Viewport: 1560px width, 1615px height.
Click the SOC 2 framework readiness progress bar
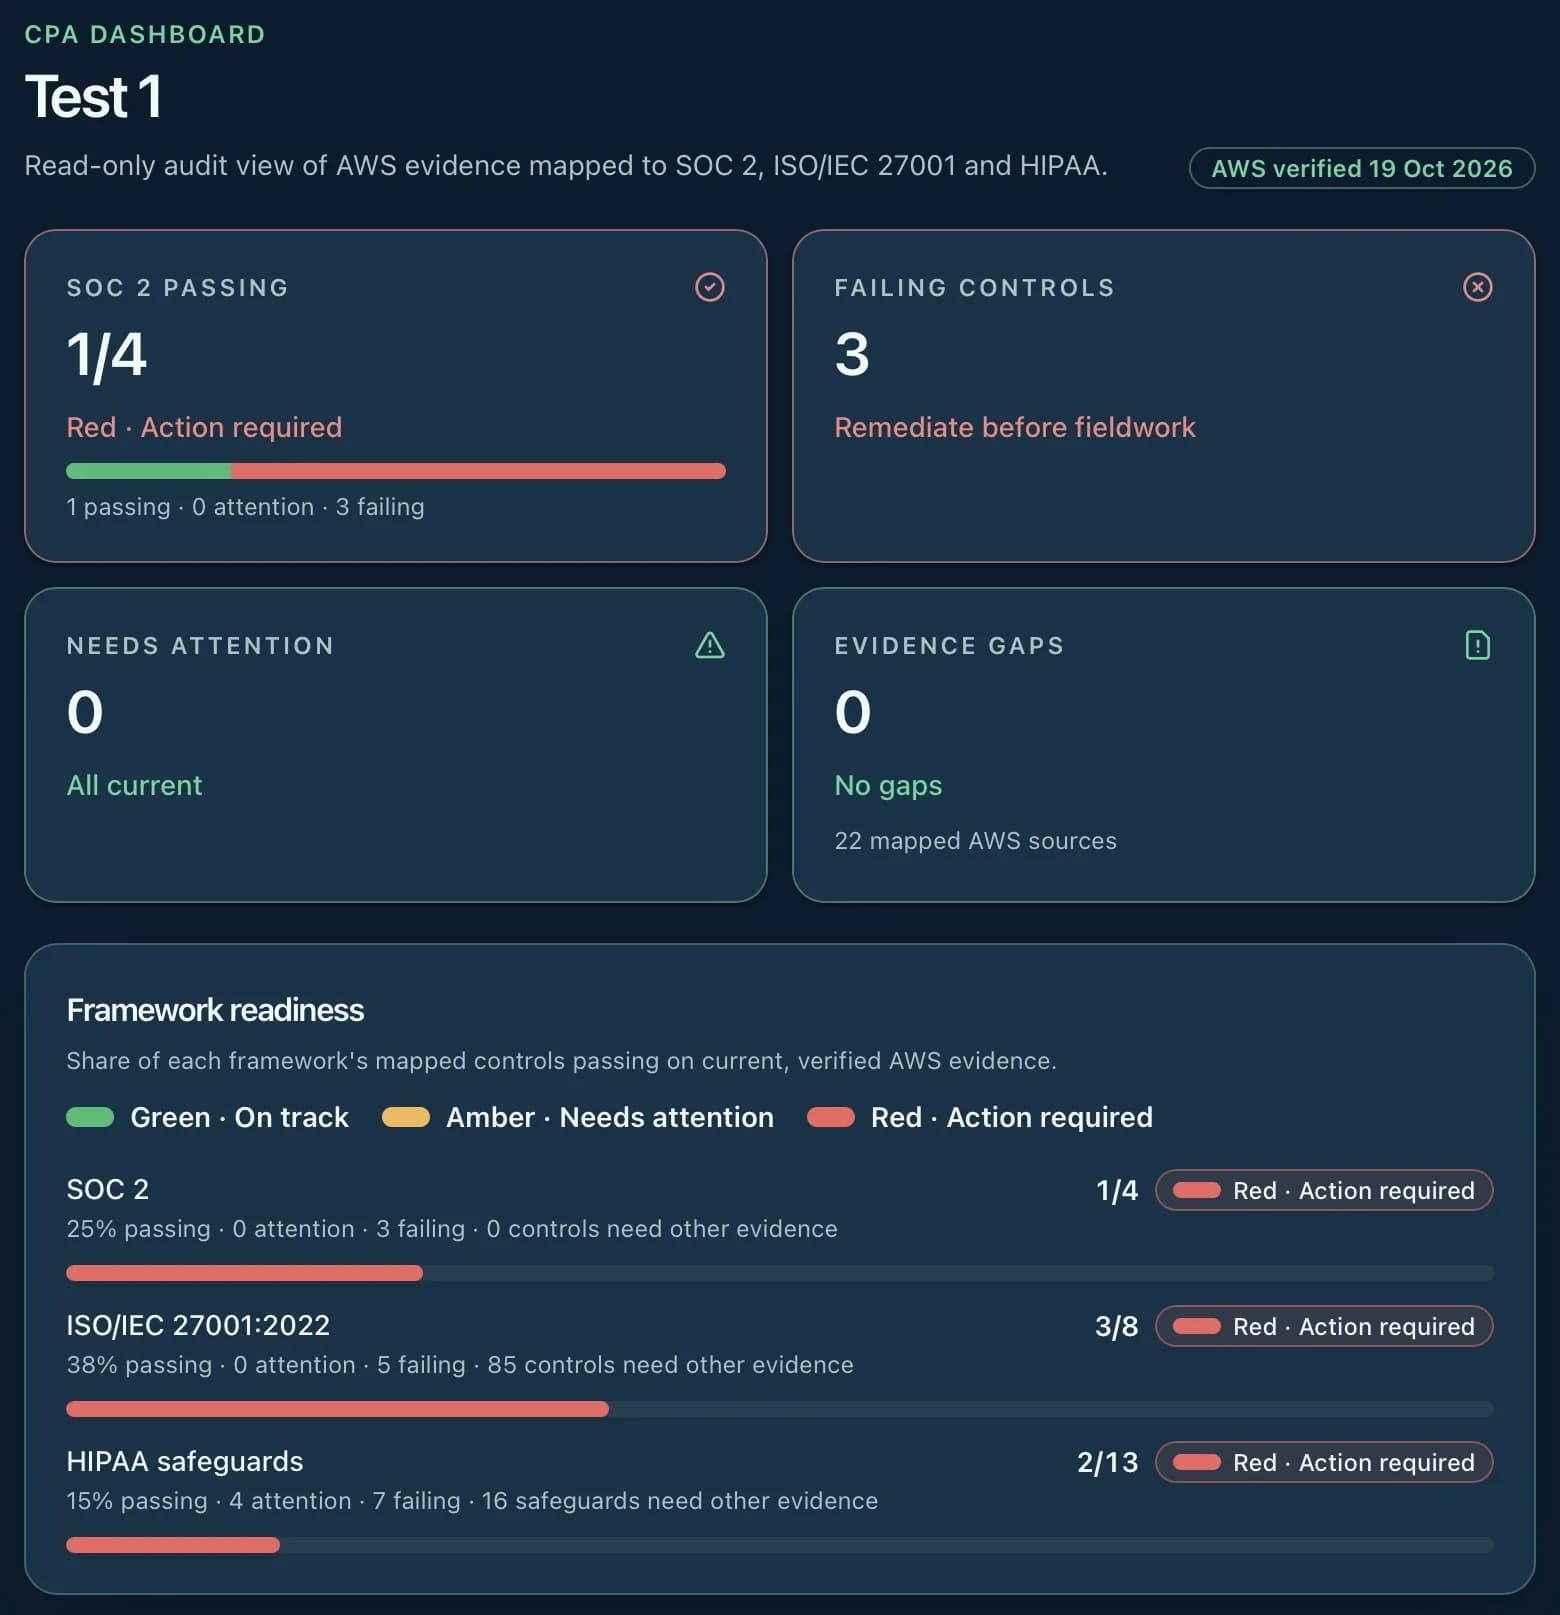tap(780, 1273)
